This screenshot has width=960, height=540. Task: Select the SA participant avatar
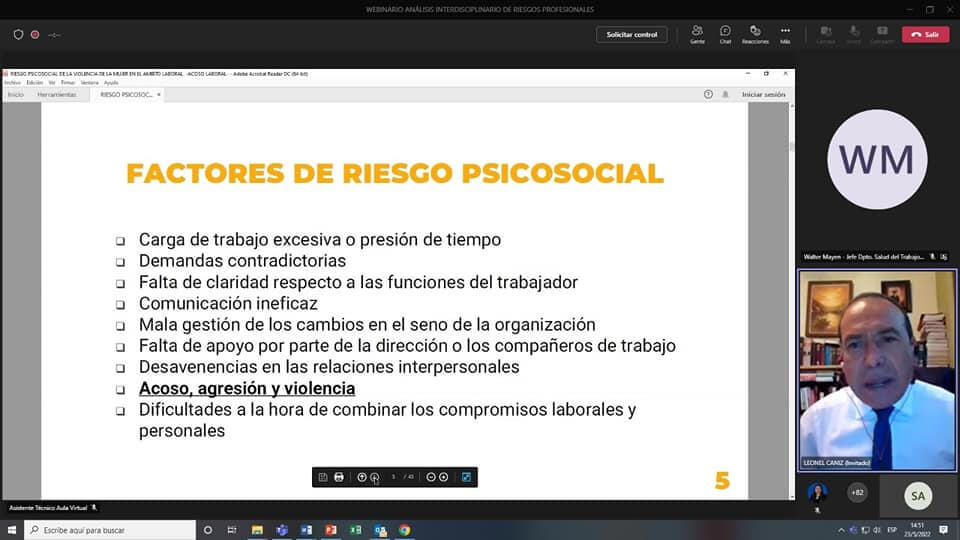click(918, 496)
